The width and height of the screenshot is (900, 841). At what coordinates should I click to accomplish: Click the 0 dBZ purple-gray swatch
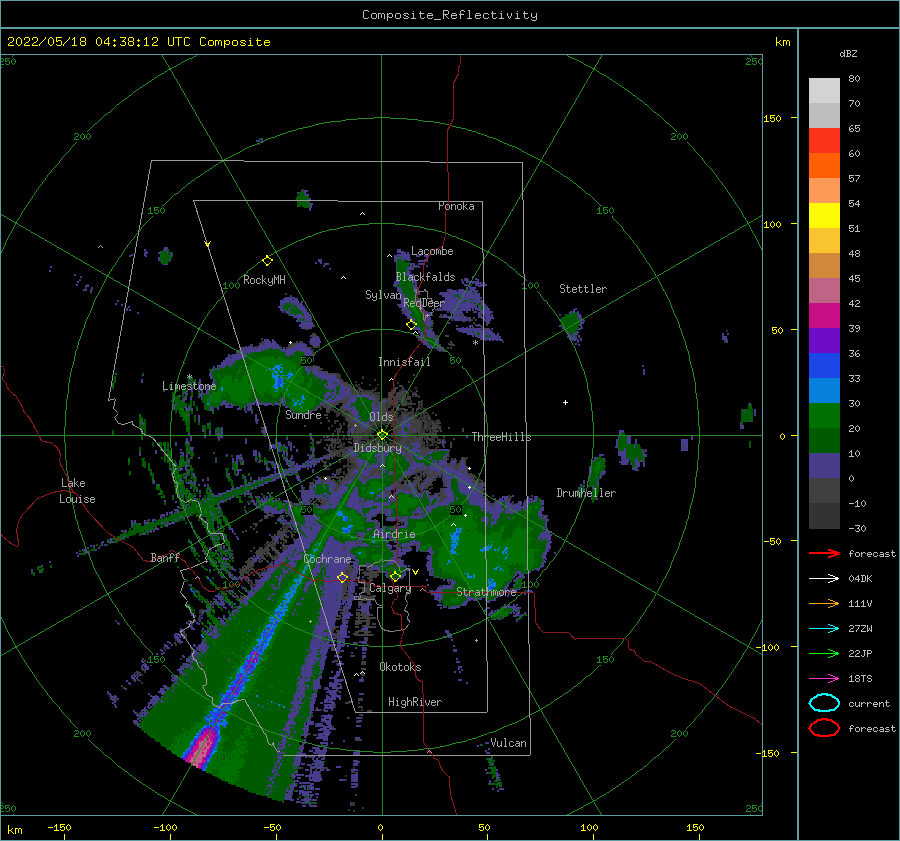pyautogui.click(x=824, y=465)
